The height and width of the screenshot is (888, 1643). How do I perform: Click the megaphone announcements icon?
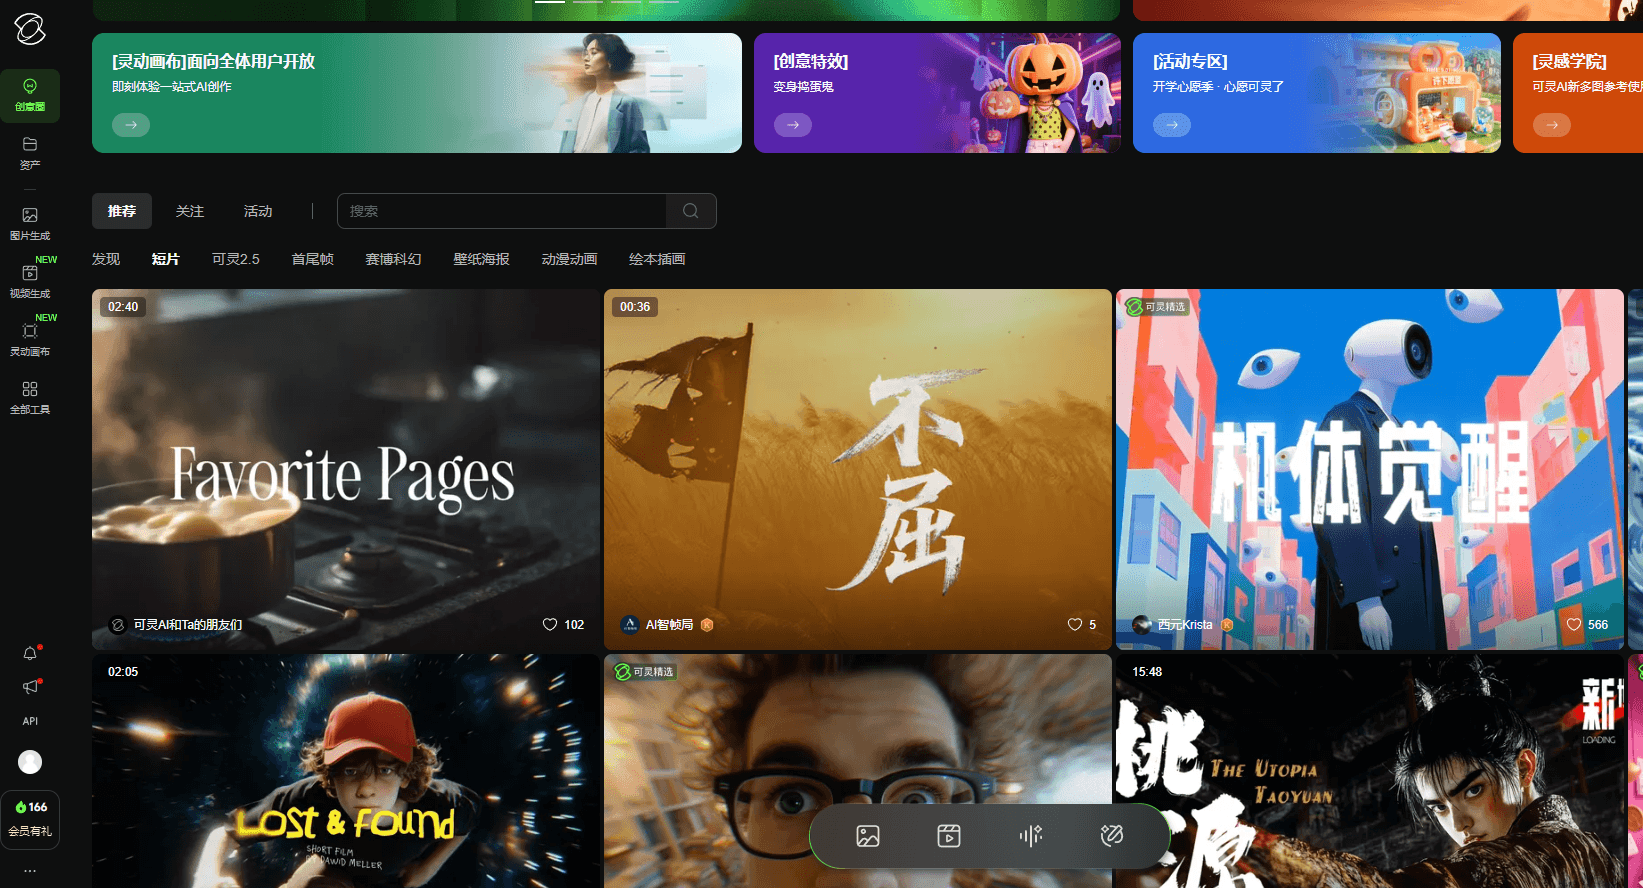(30, 687)
